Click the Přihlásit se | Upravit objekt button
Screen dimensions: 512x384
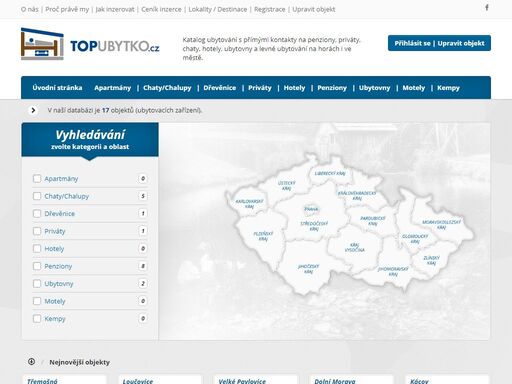coord(439,43)
